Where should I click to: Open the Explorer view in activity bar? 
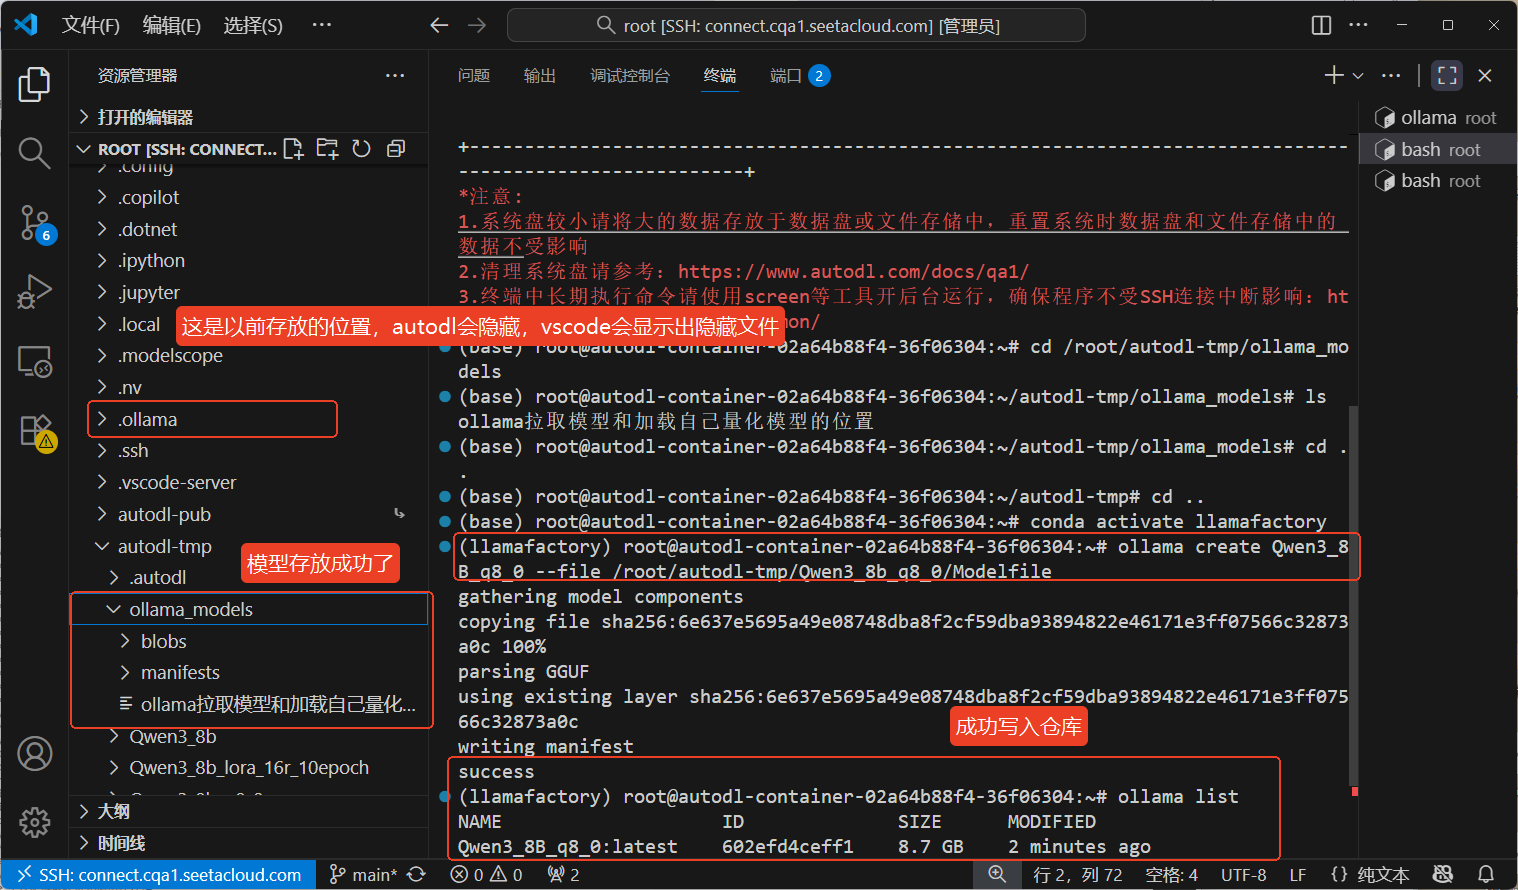[x=34, y=84]
